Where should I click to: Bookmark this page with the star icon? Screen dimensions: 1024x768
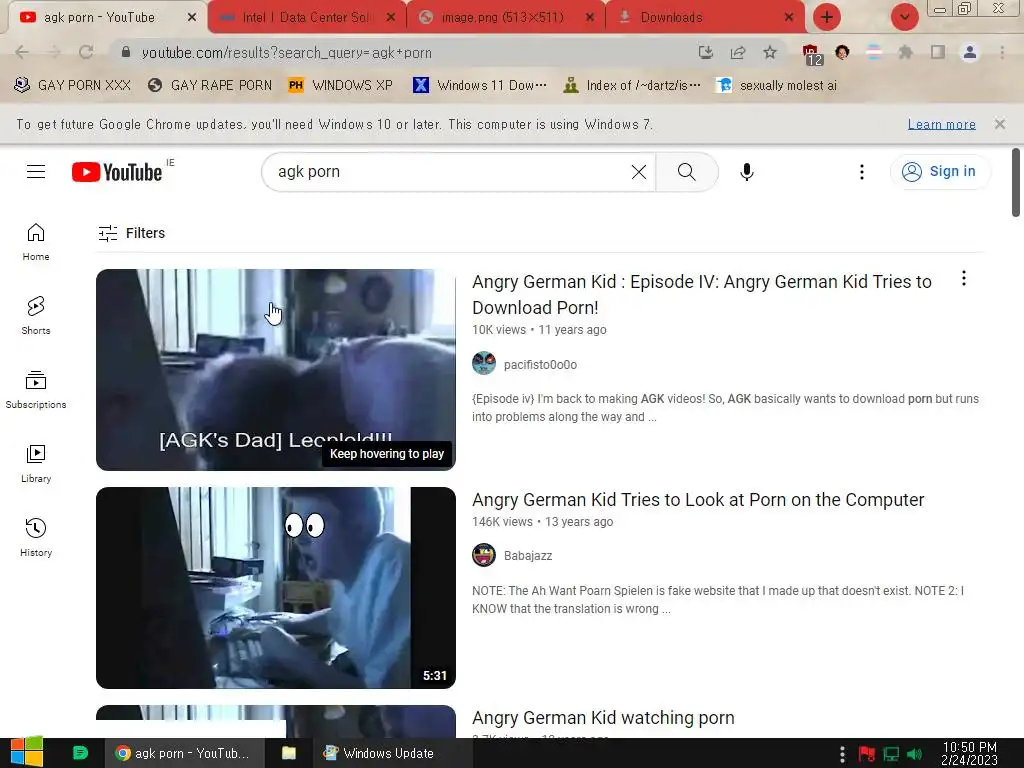pos(770,52)
